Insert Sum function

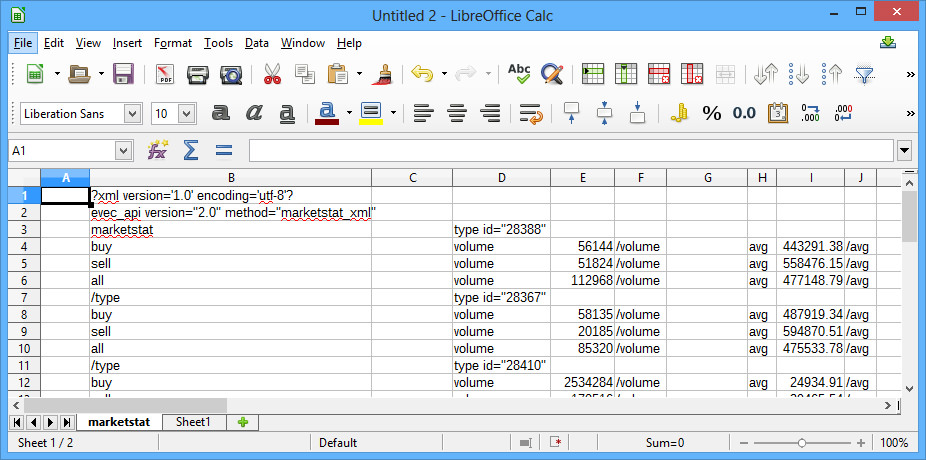[190, 151]
